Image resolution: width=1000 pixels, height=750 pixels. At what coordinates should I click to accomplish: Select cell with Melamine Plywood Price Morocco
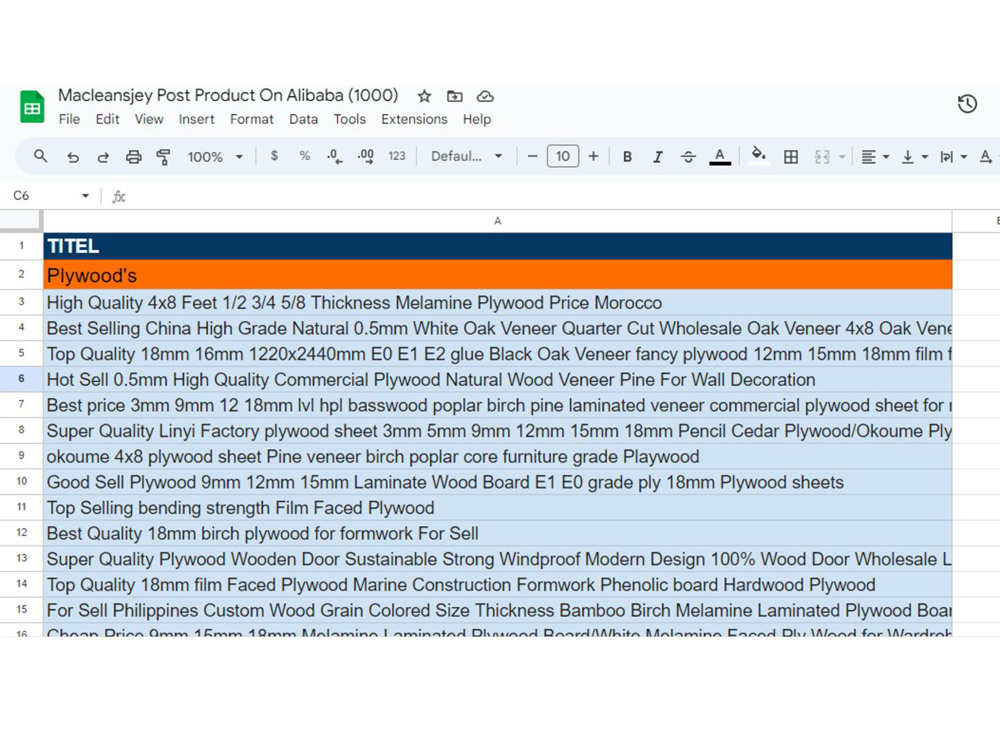(497, 302)
